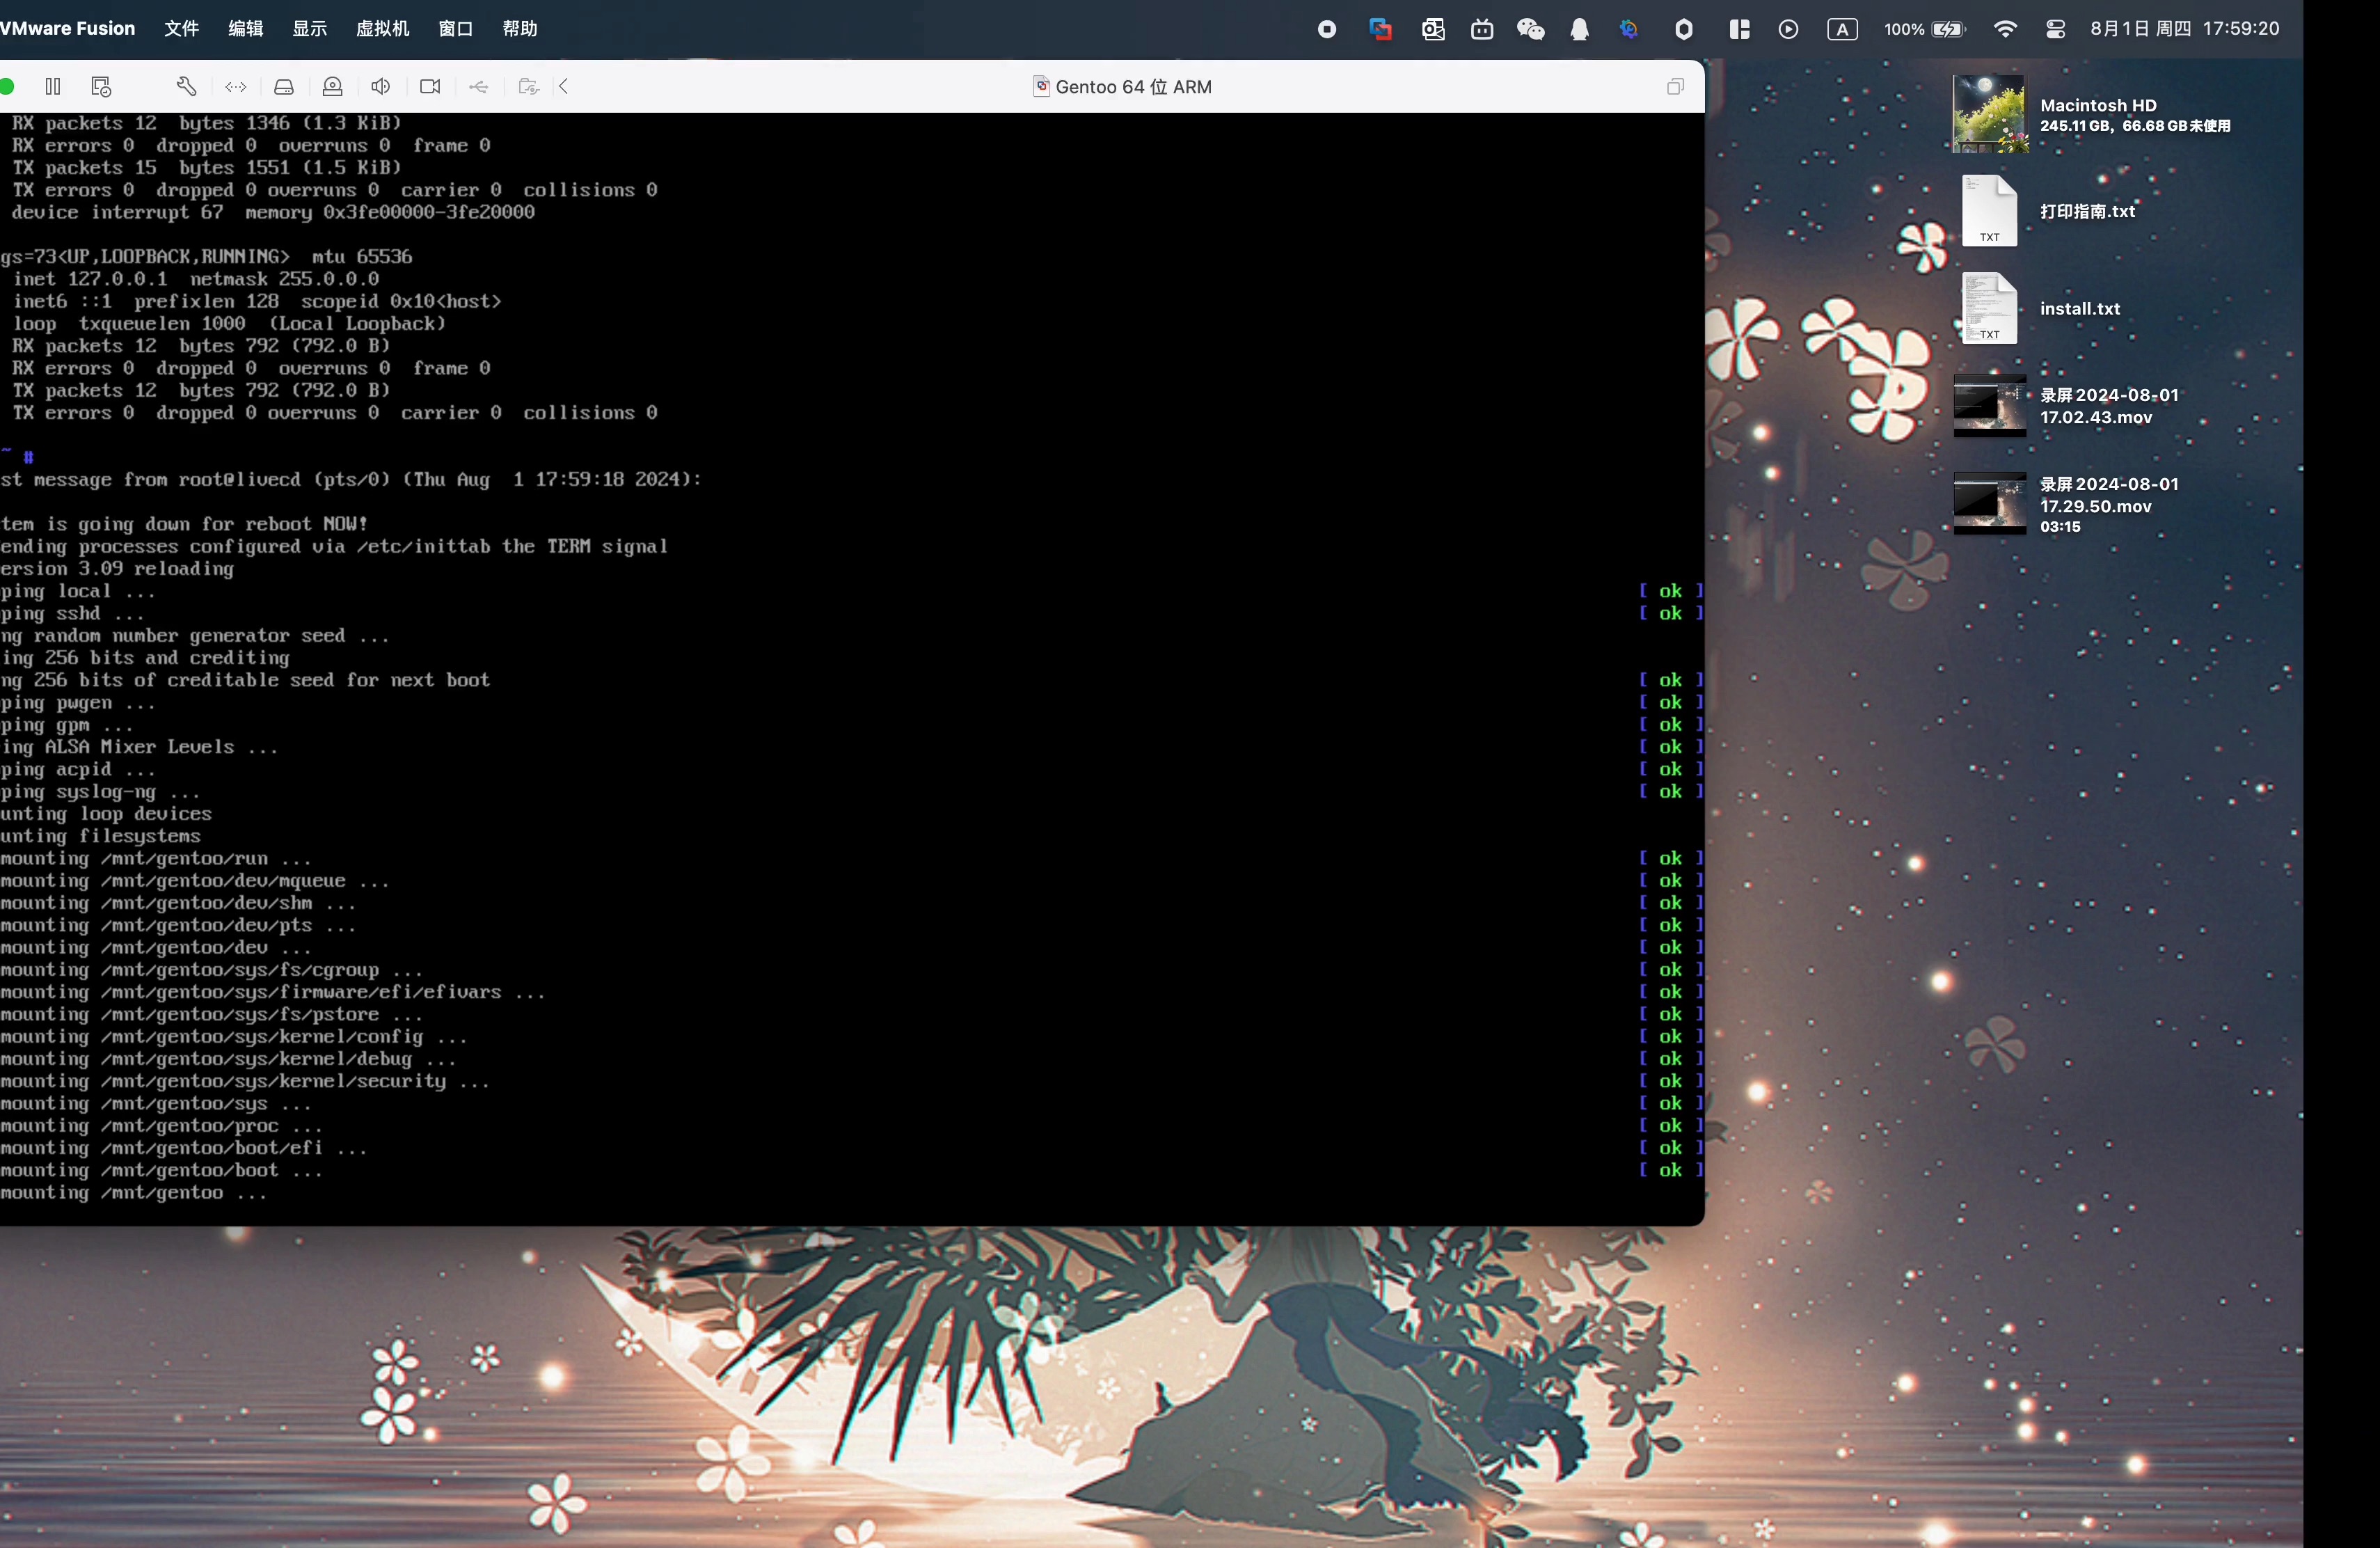This screenshot has width=2380, height=1548.
Task: Open the Wi-Fi menu
Action: pos(2005,29)
